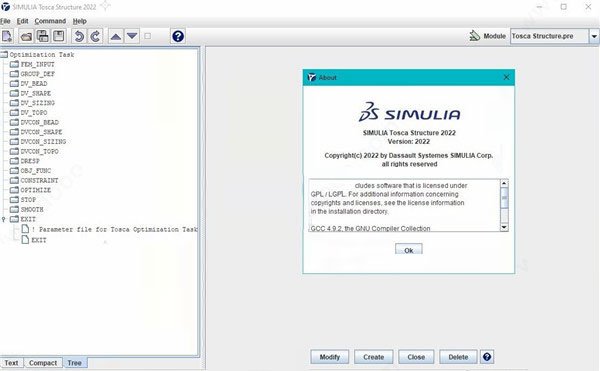This screenshot has height=371, width=600.
Task: Click the Create button
Action: (373, 357)
